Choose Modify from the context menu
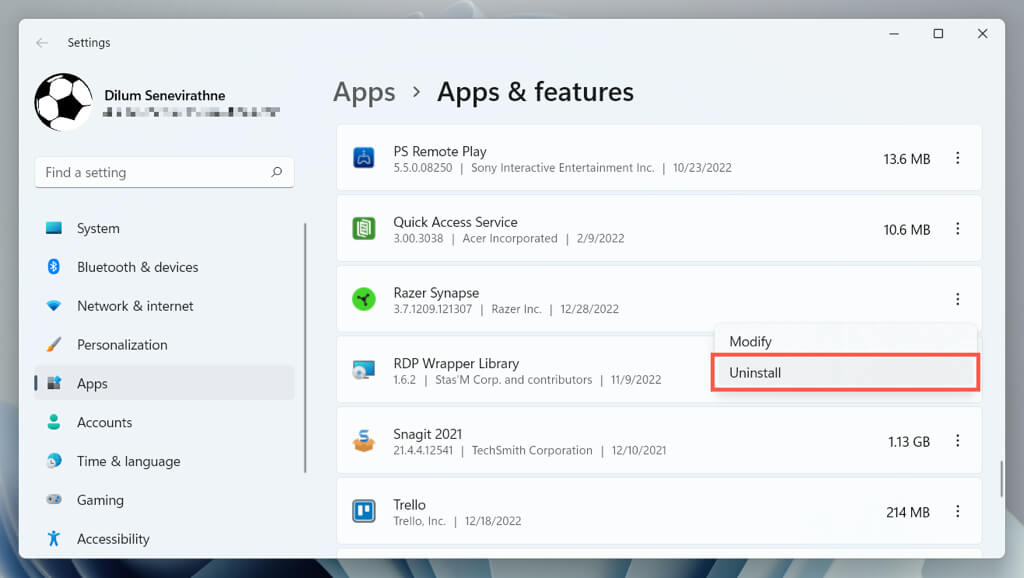 click(751, 342)
